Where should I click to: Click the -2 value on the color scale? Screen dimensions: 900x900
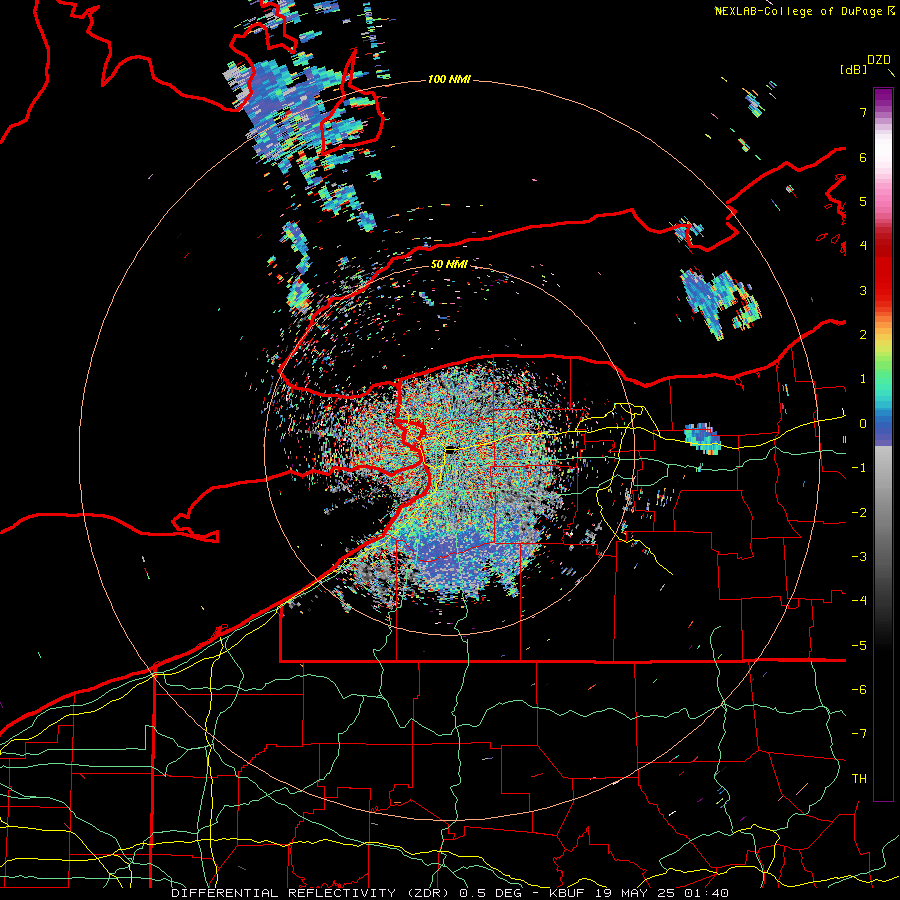[x=859, y=513]
